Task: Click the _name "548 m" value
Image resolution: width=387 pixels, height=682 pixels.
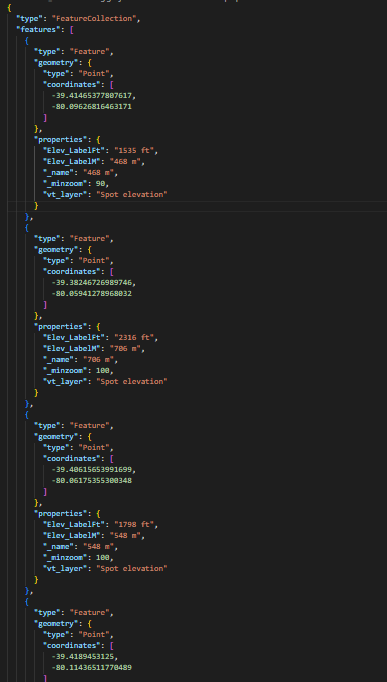Action: (100, 546)
